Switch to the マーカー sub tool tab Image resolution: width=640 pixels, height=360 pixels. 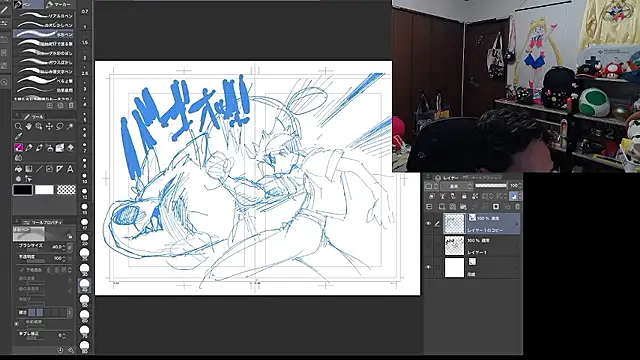pos(59,4)
